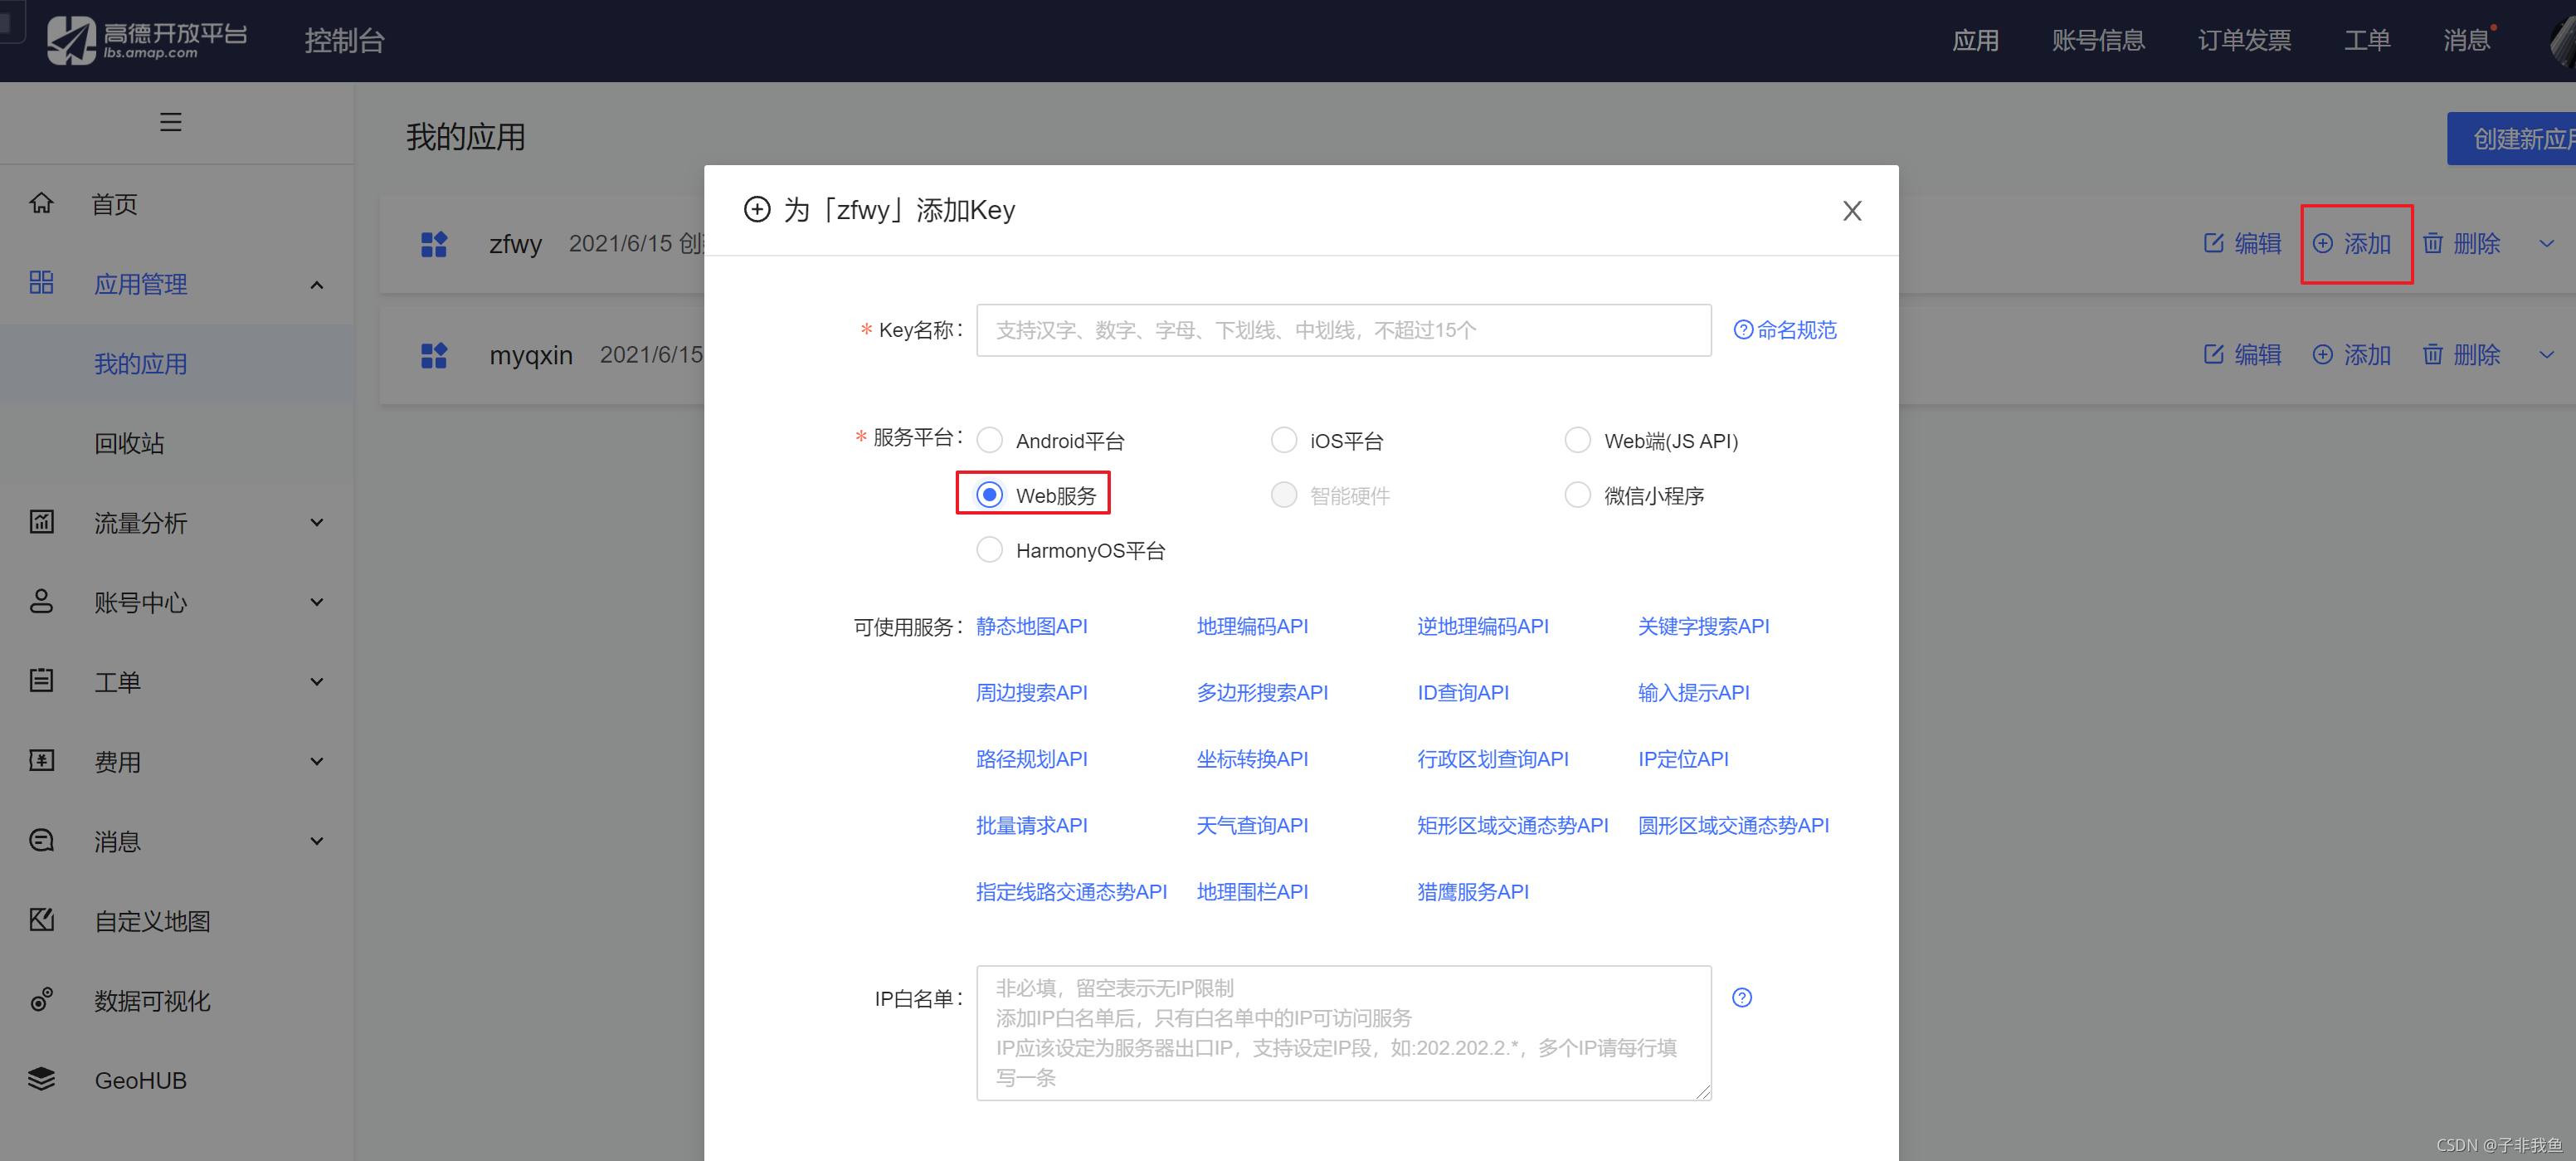The height and width of the screenshot is (1161, 2576).
Task: Expand the zfwy application row chevron
Action: [2546, 244]
